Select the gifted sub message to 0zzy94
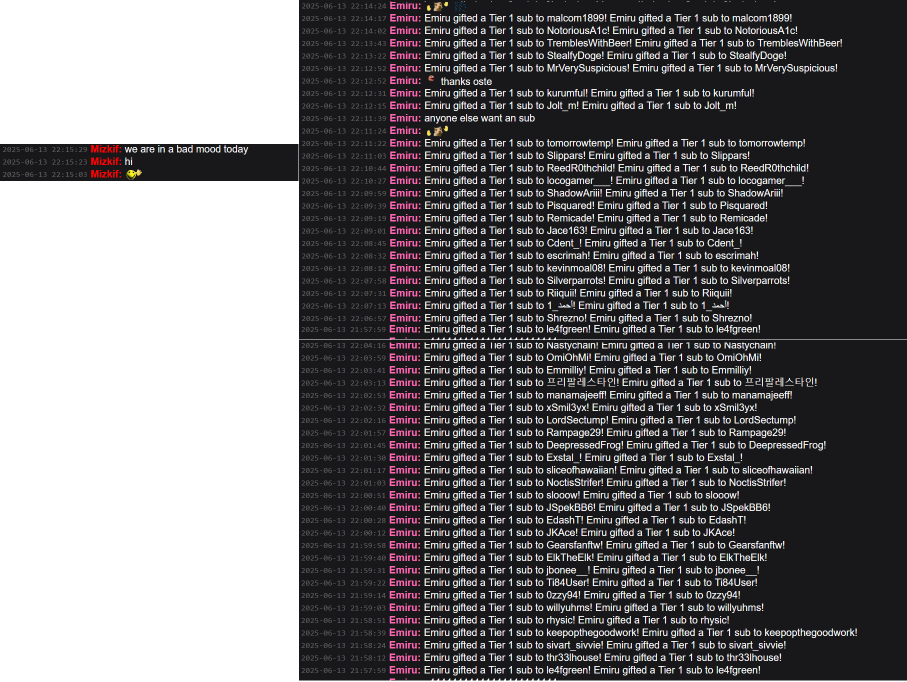The height and width of the screenshot is (682, 907). (x=582, y=595)
